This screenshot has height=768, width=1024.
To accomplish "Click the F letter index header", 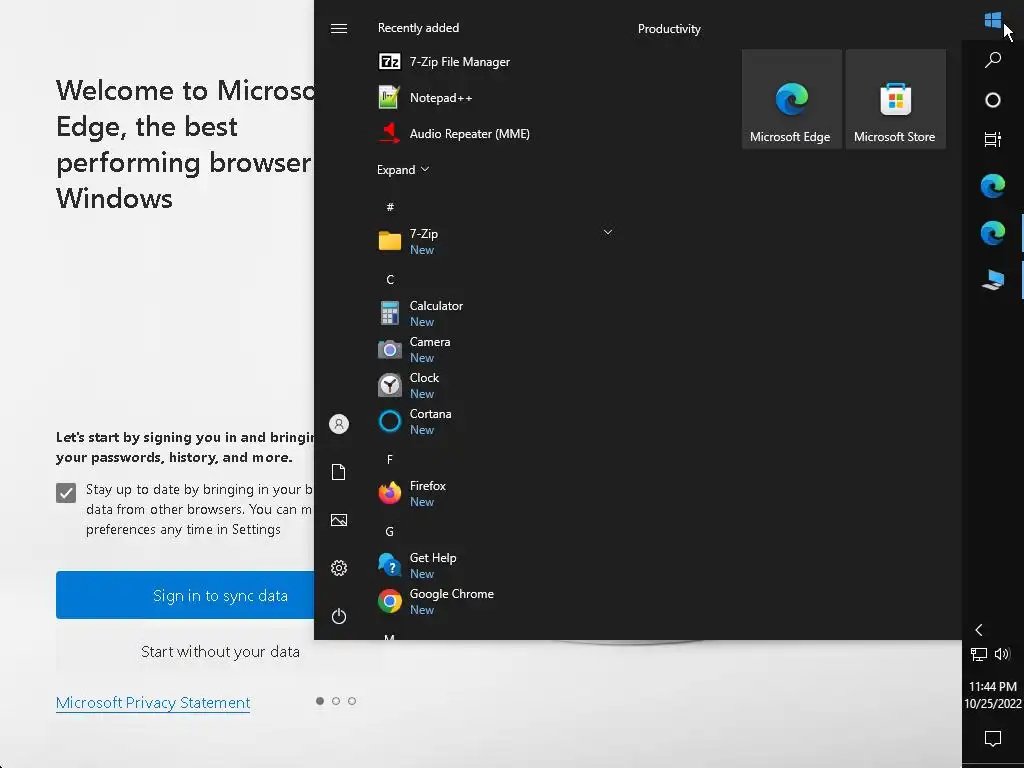I will click(x=390, y=460).
